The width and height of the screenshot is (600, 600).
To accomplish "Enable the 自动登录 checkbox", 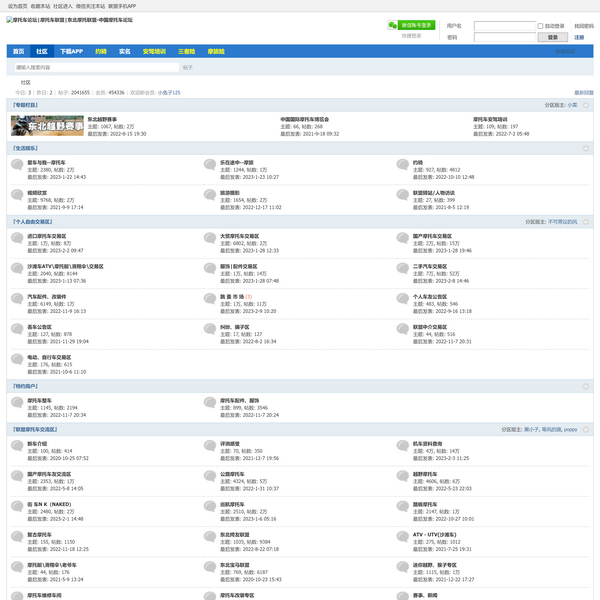I will [541, 26].
